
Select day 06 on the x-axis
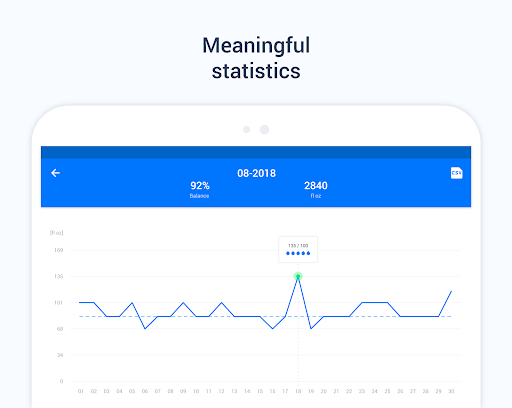[x=145, y=391]
